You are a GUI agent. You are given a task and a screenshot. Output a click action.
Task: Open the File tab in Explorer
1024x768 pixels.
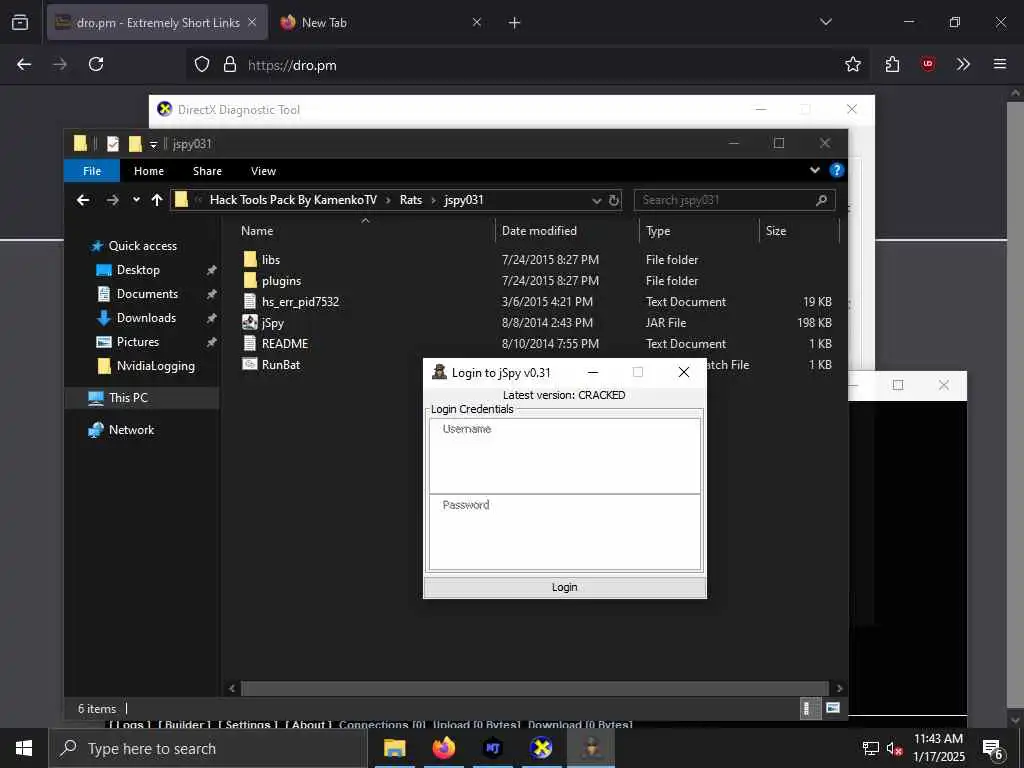[92, 171]
